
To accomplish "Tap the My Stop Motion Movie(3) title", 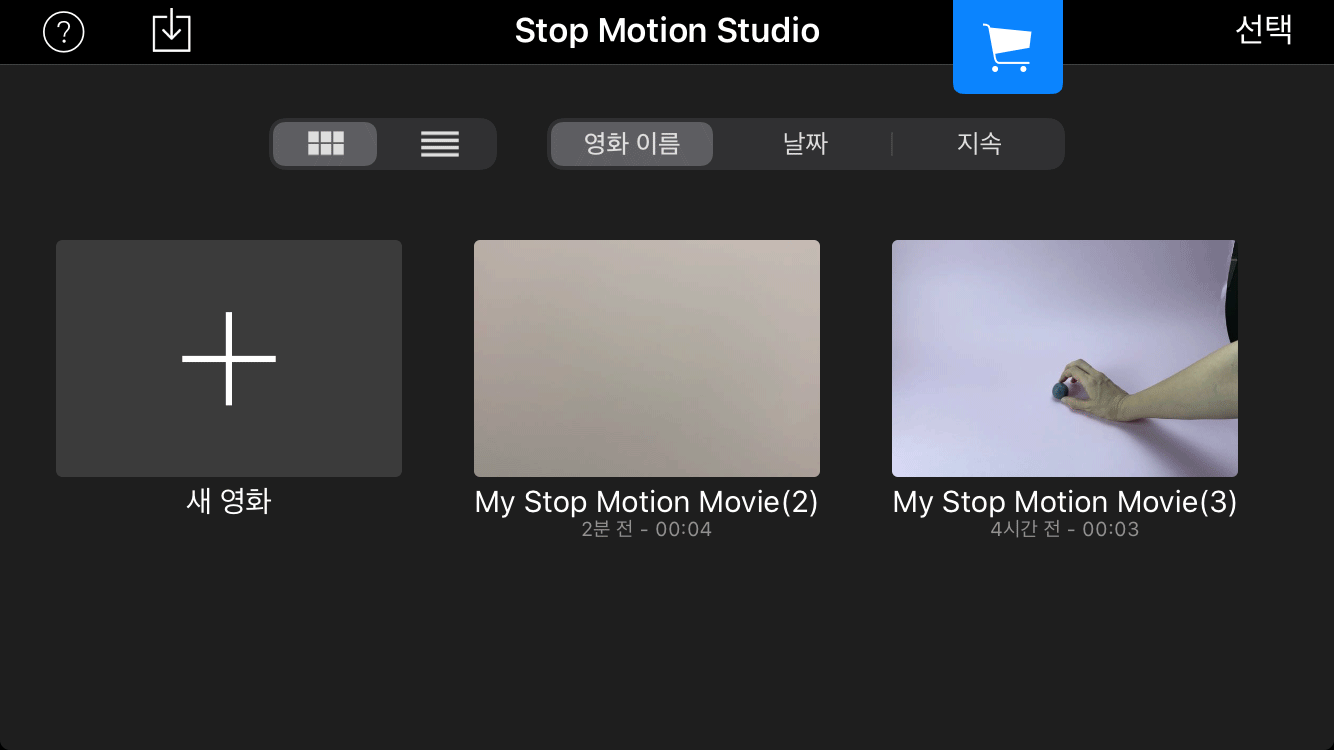I will (1065, 502).
